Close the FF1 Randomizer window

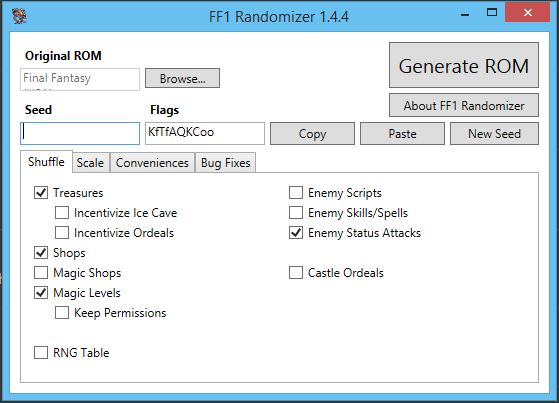[x=527, y=13]
